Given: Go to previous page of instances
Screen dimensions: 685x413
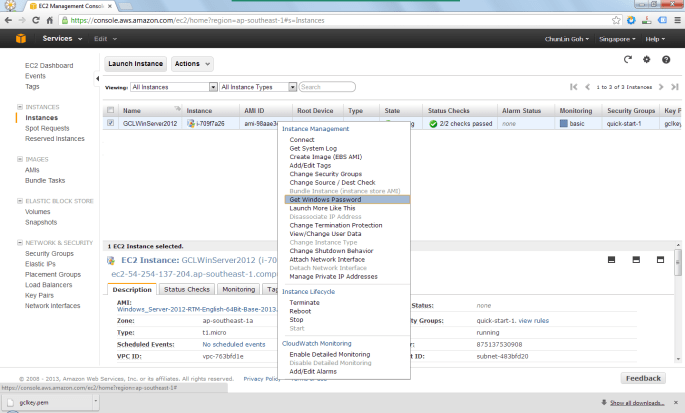Looking at the screenshot, I should pyautogui.click(x=588, y=87).
